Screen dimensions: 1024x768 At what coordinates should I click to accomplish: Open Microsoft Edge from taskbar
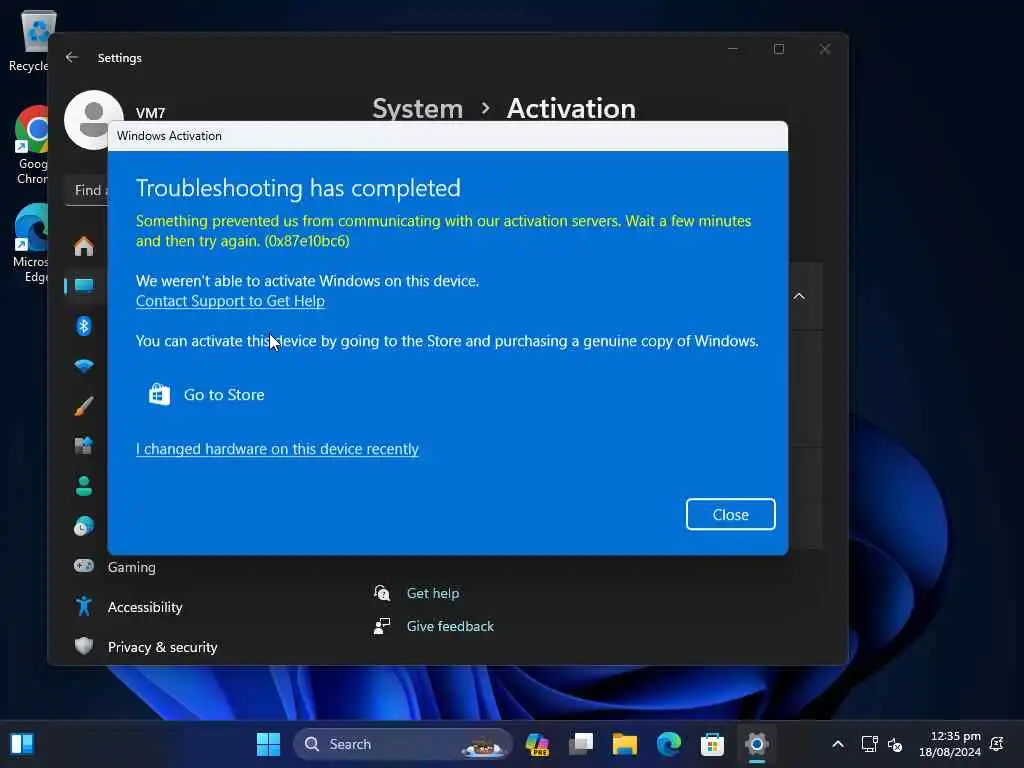point(669,744)
